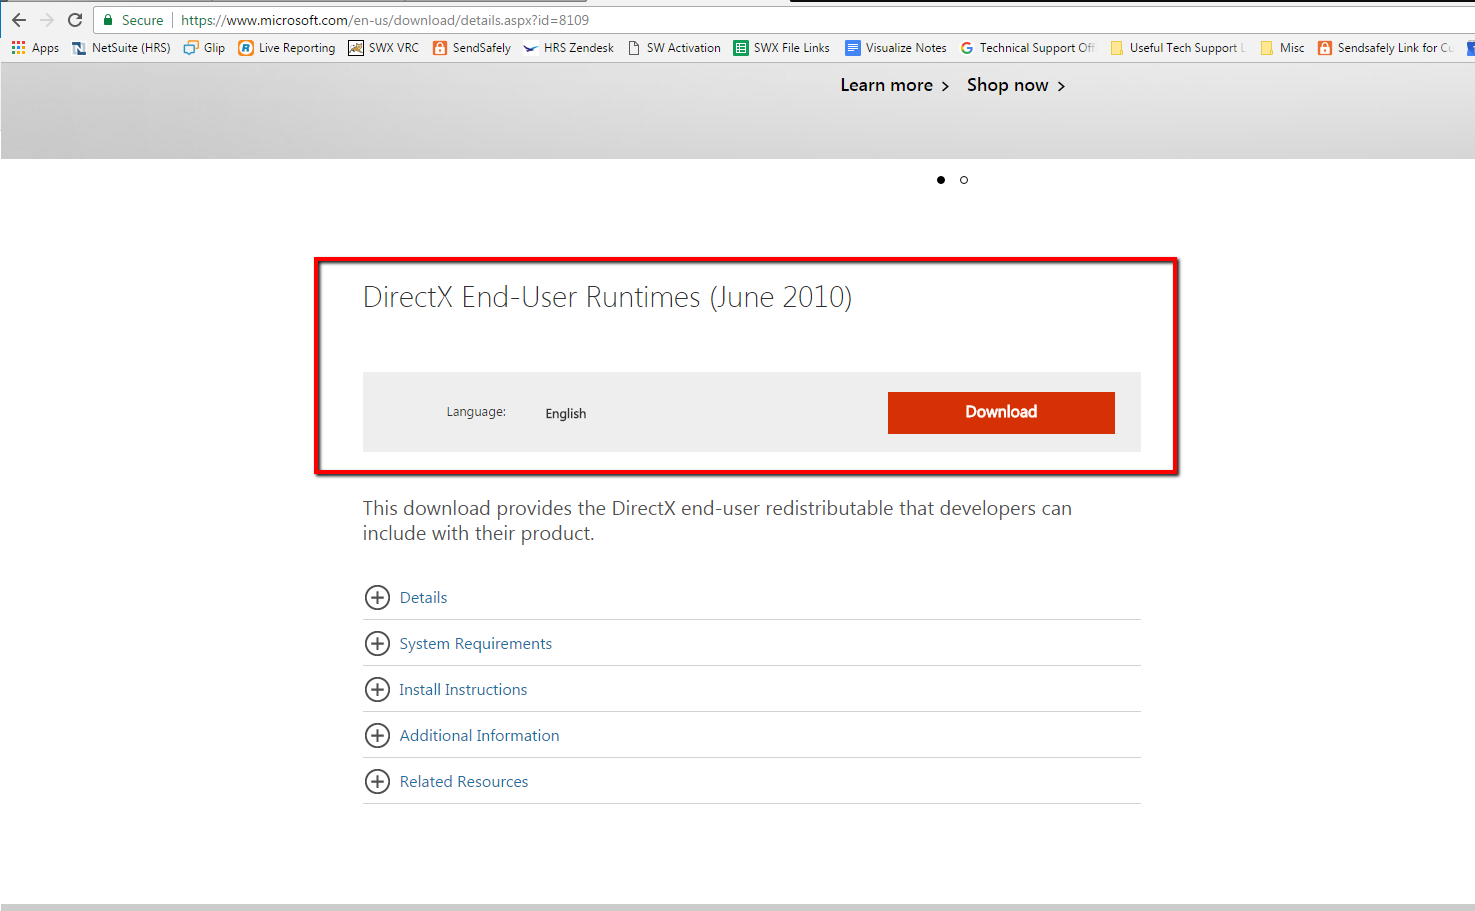The height and width of the screenshot is (911, 1475).
Task: Click the DirectX End-User Runtimes (June 2010) heading
Action: 607,297
